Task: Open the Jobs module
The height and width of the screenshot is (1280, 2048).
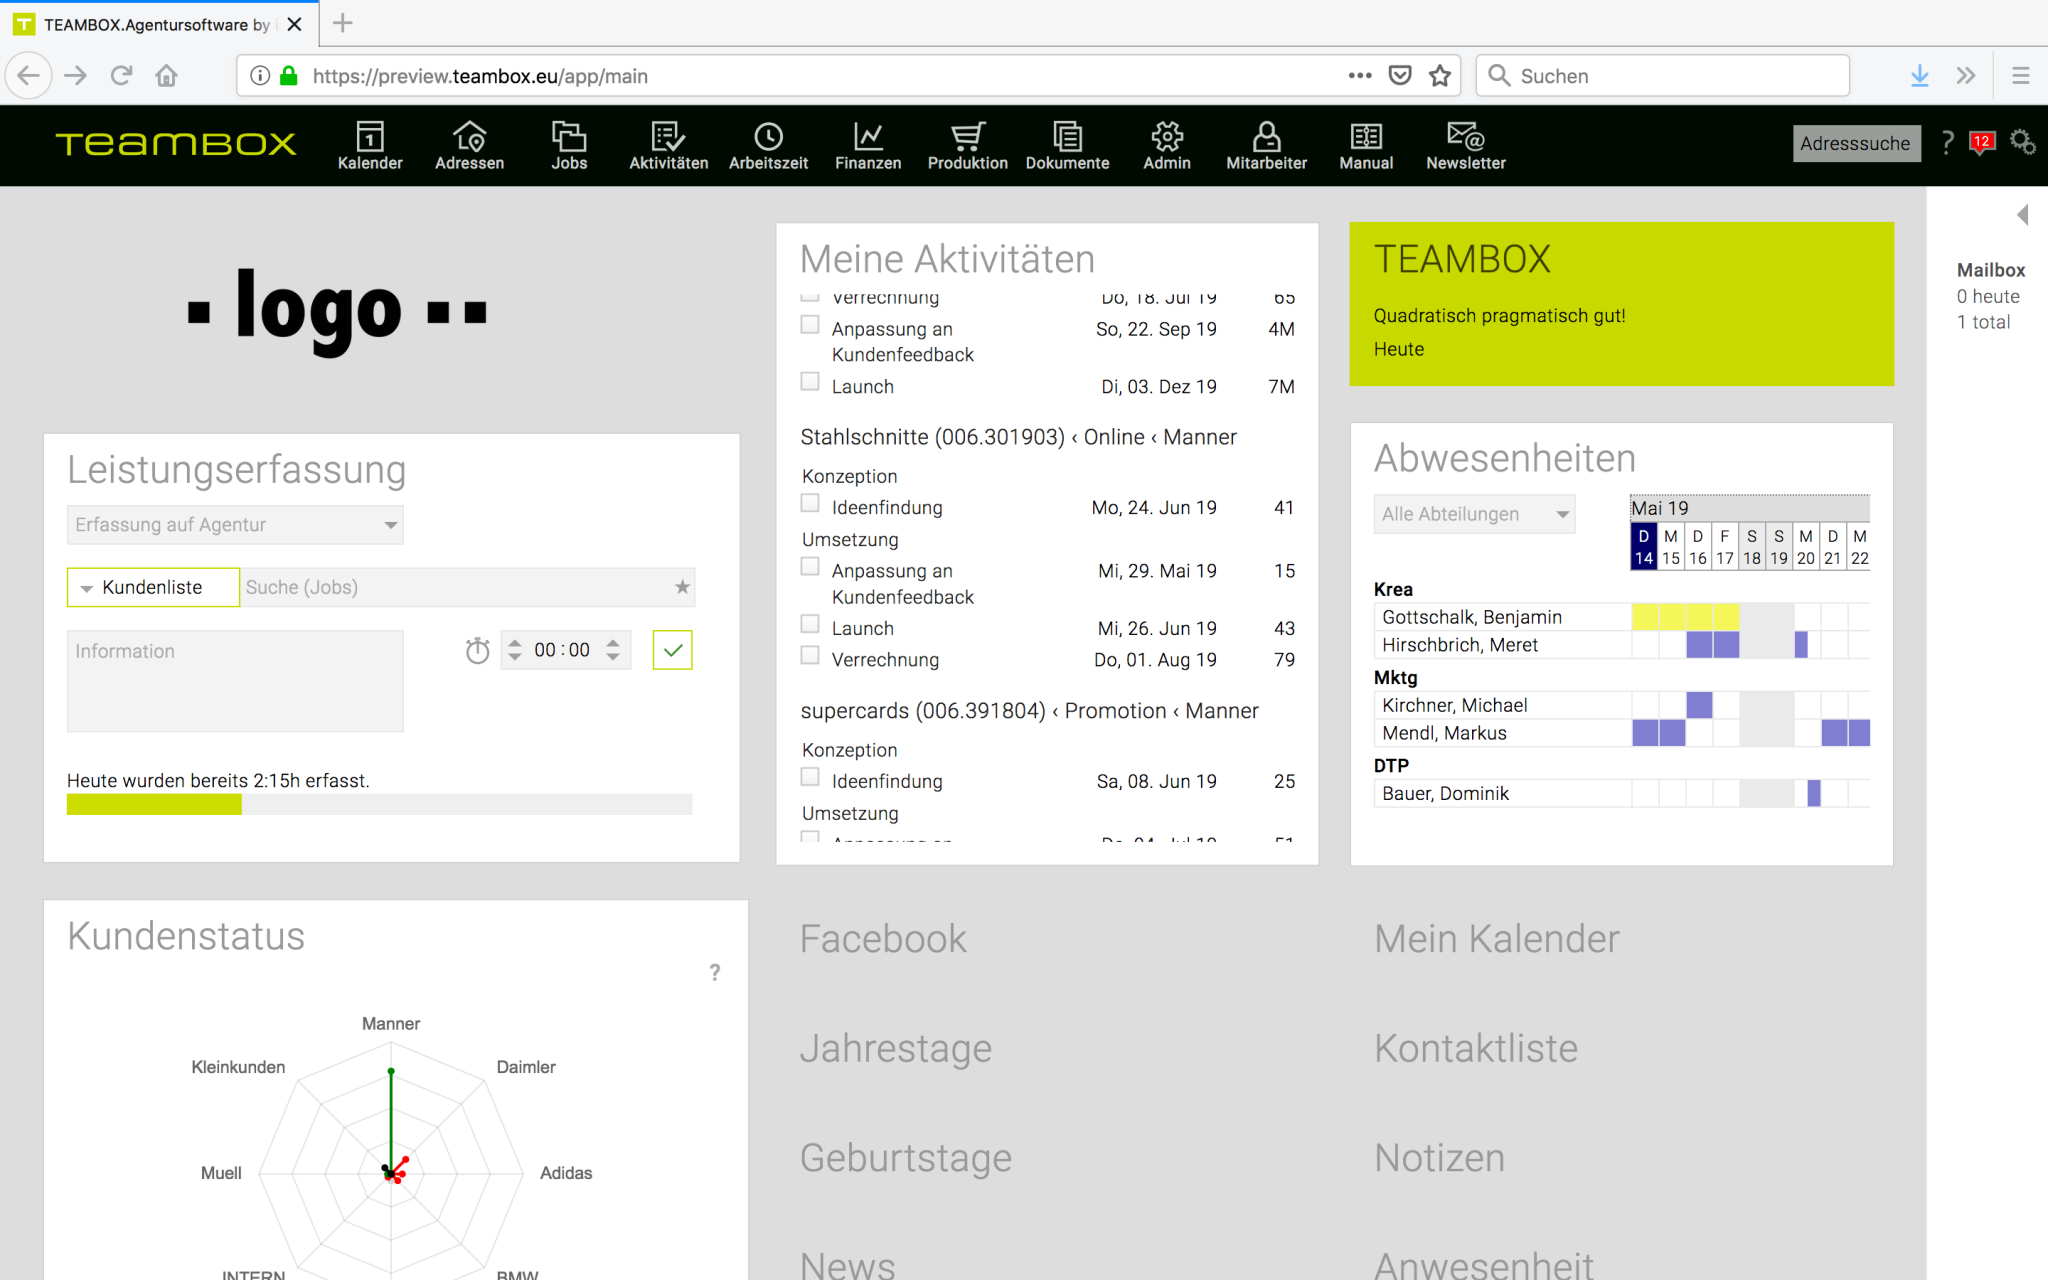Action: coord(568,145)
